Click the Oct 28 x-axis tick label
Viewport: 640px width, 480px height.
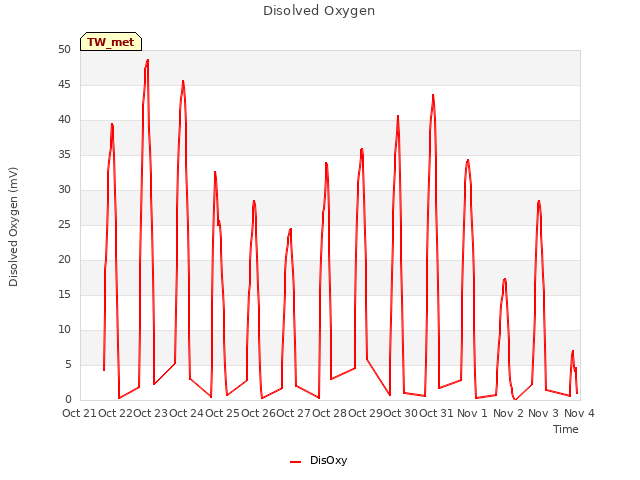pyautogui.click(x=329, y=413)
